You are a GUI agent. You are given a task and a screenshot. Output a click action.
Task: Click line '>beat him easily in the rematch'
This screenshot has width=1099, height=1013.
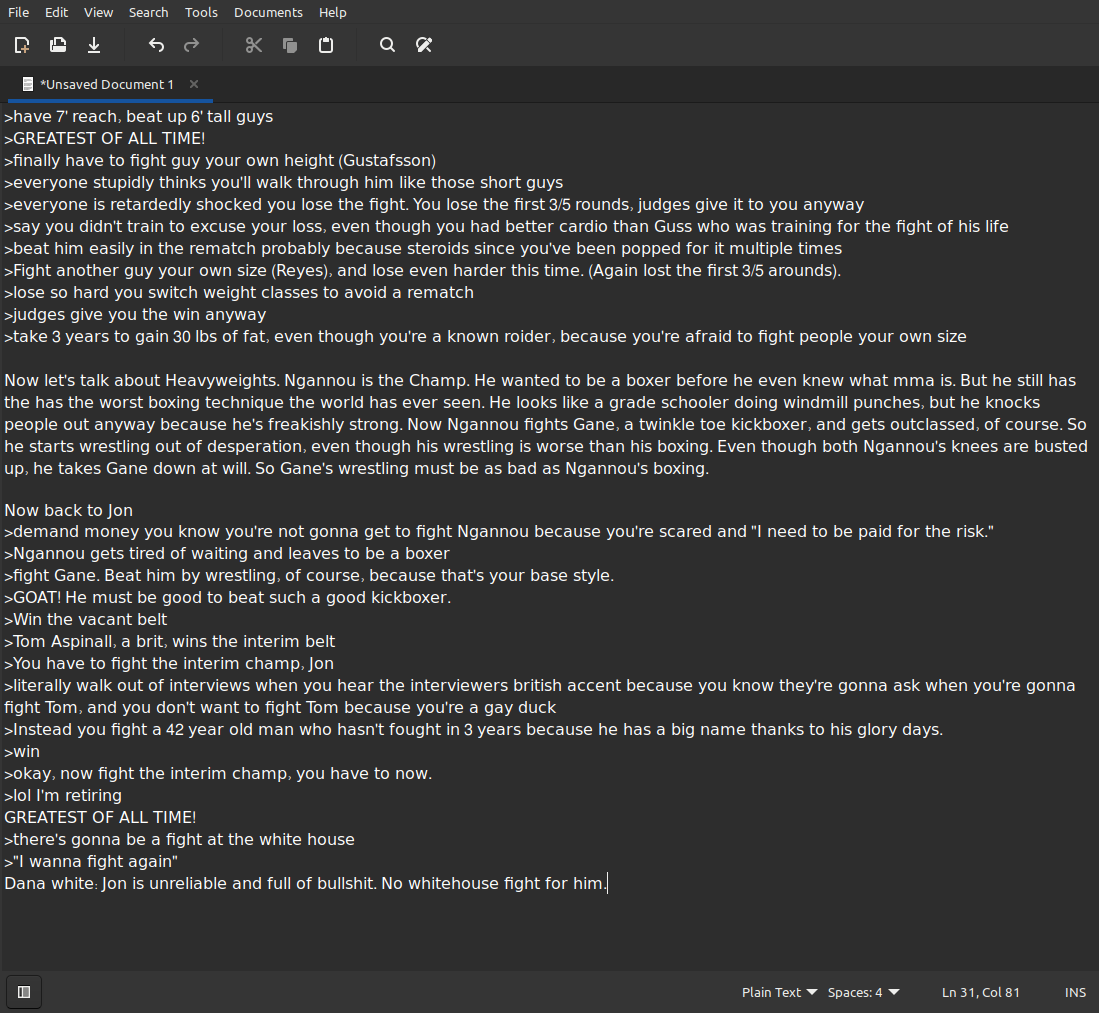423,249
